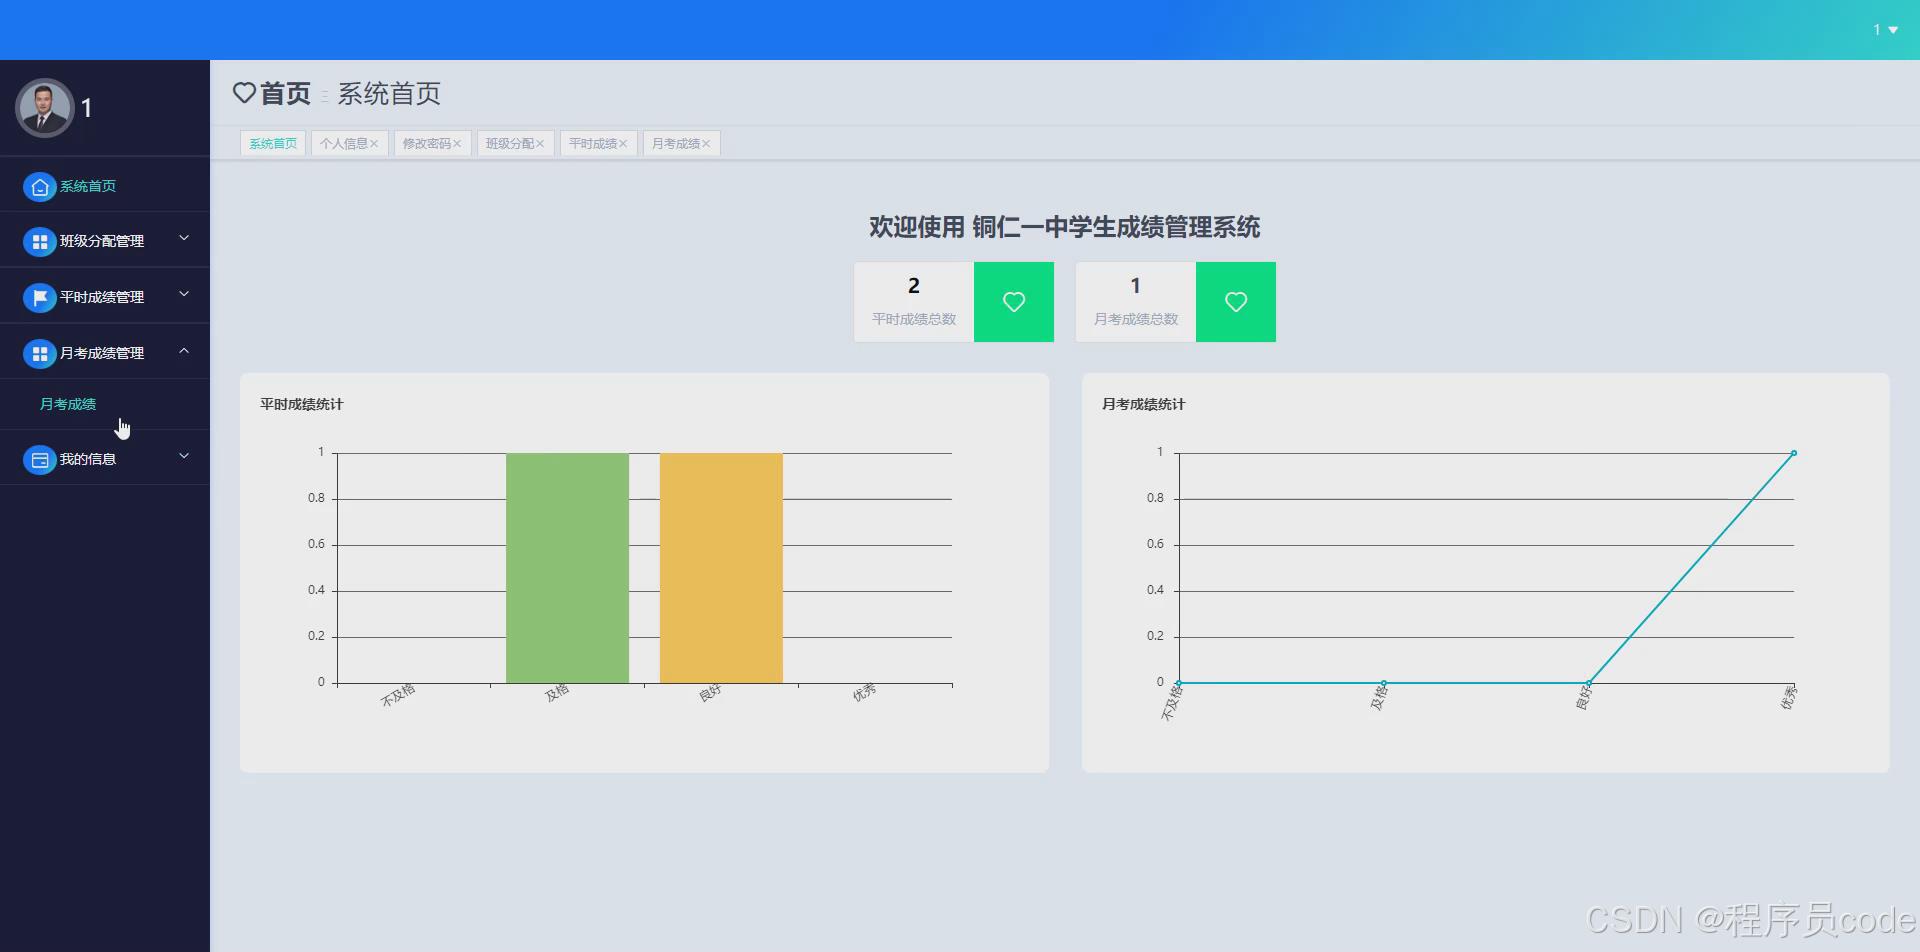Collapse the 月考成绩管理 sidebar menu
Image resolution: width=1920 pixels, height=952 pixels.
pyautogui.click(x=183, y=351)
